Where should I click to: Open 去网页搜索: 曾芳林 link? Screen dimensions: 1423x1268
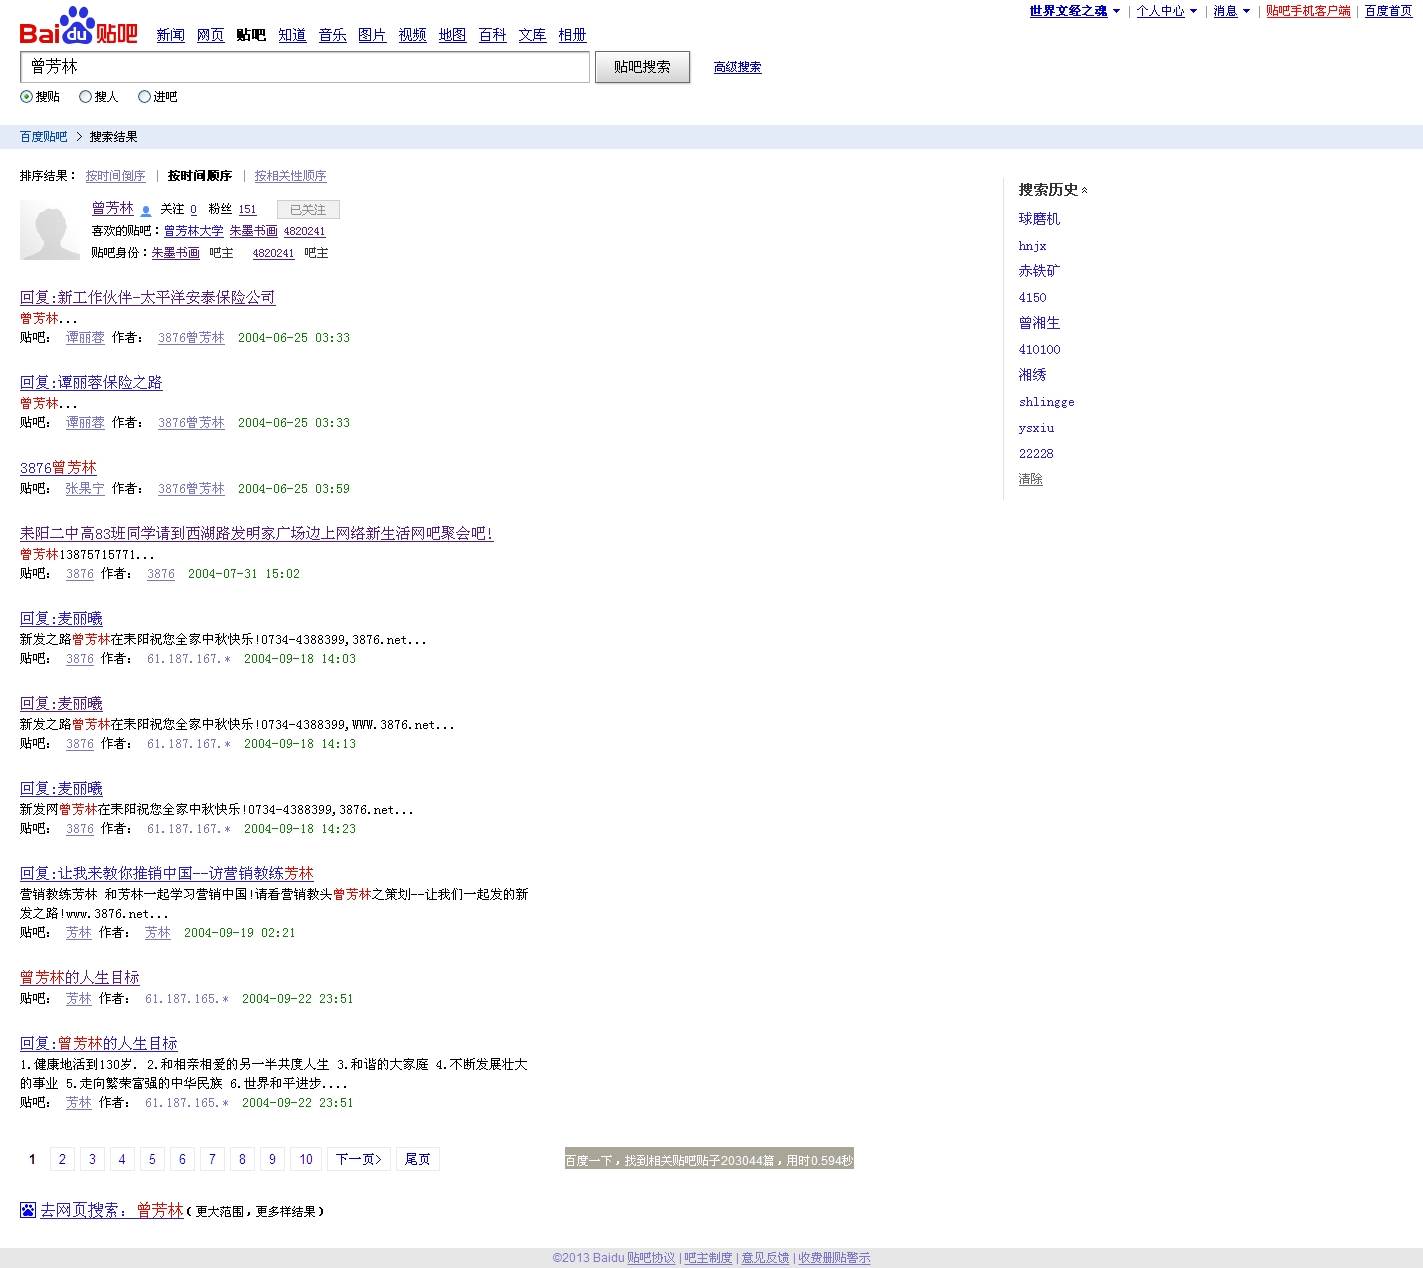[112, 1210]
